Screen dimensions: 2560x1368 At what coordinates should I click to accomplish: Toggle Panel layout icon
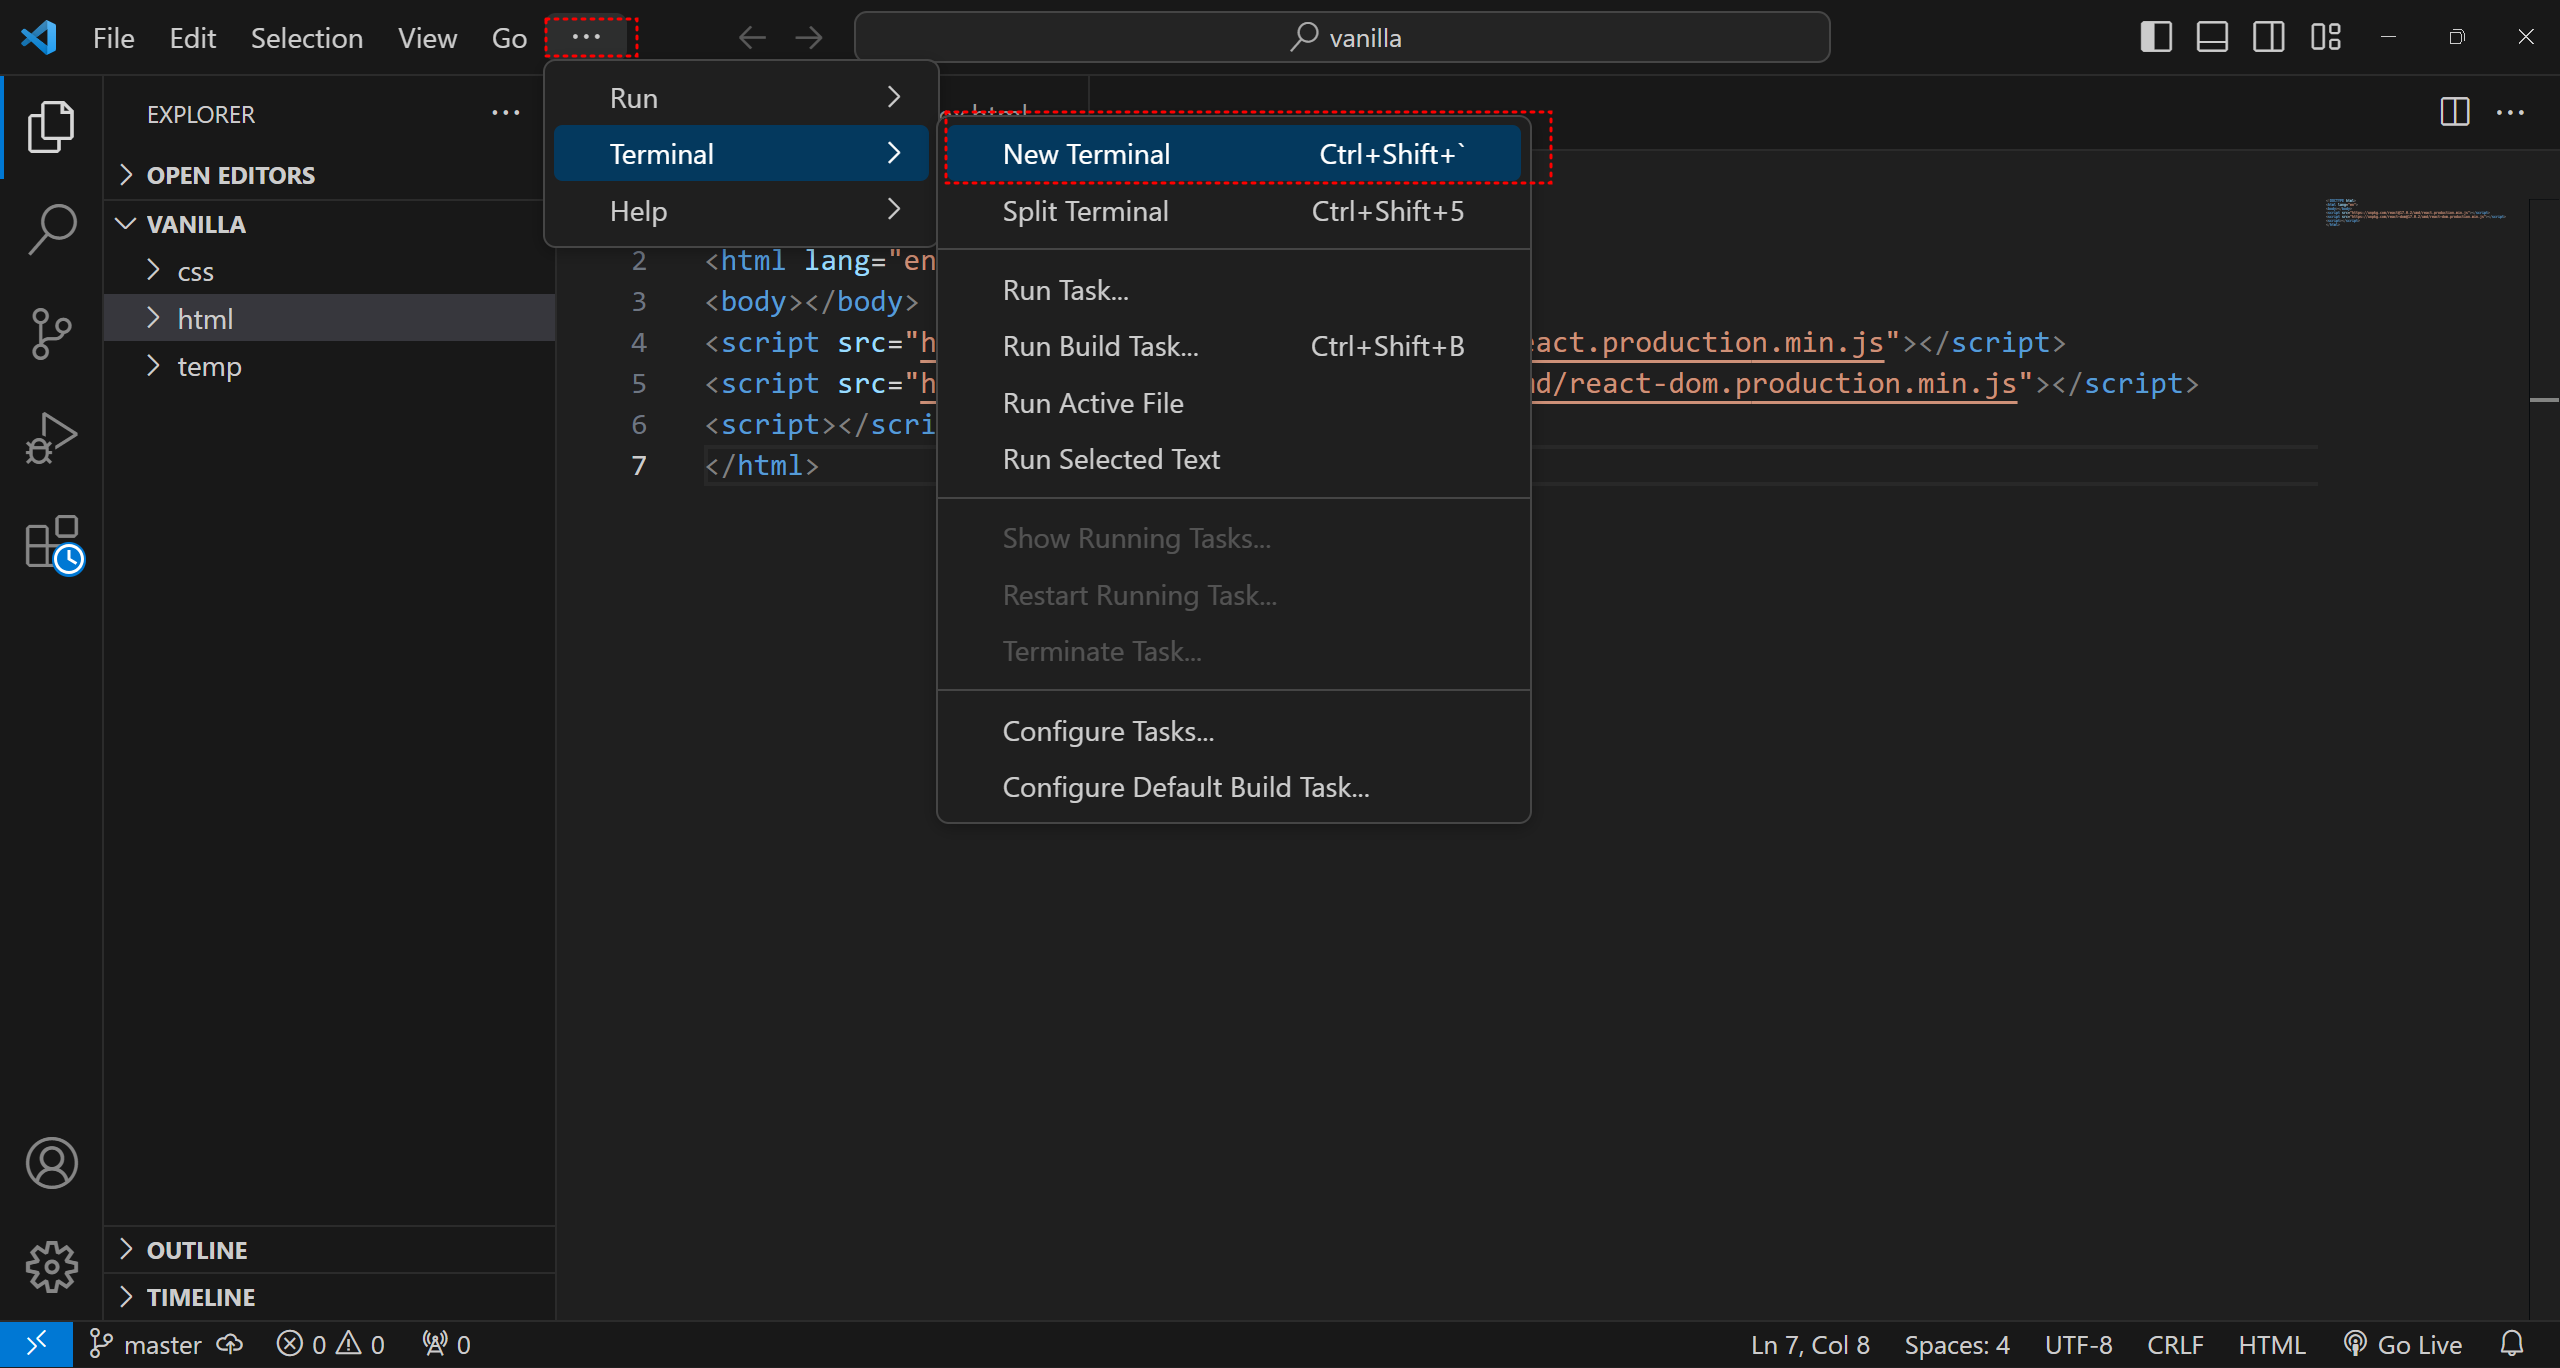click(x=2212, y=38)
